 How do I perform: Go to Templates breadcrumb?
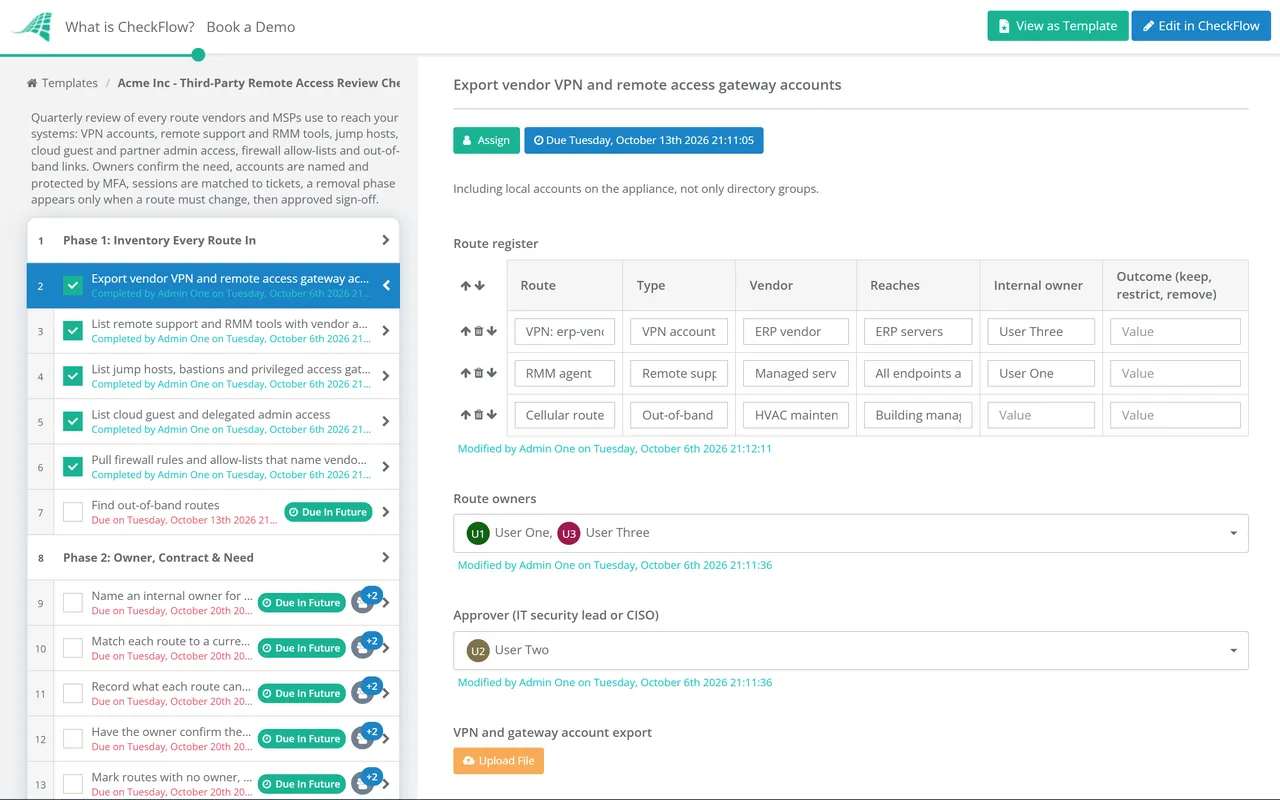click(x=70, y=83)
